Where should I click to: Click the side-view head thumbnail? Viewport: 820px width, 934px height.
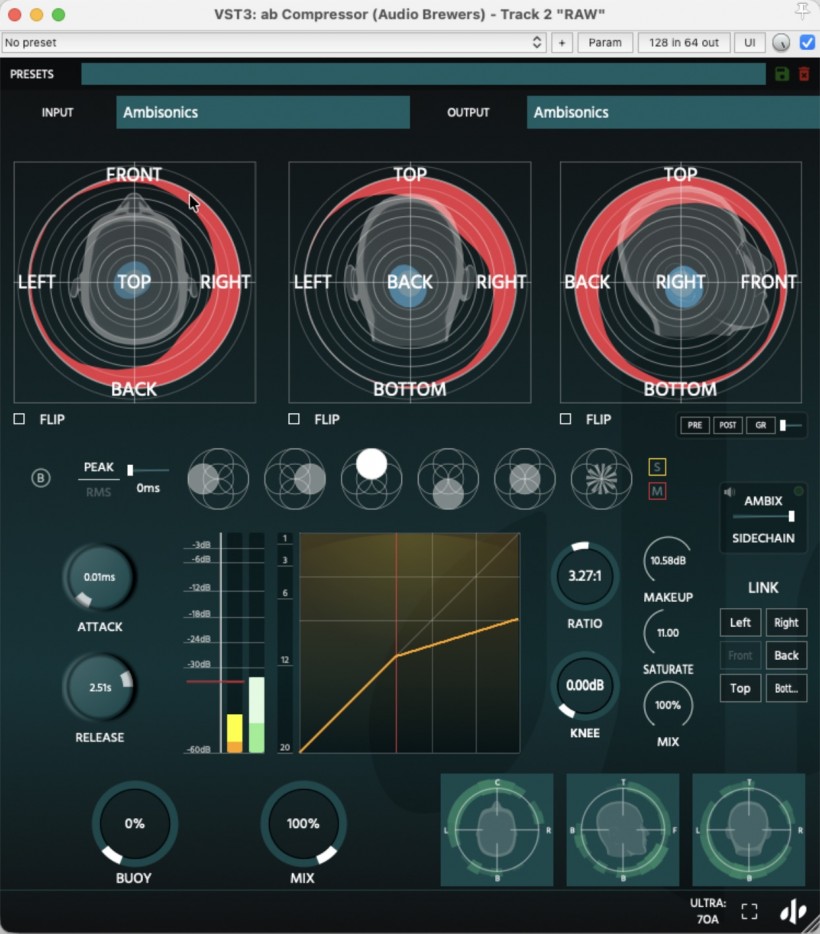coord(622,830)
